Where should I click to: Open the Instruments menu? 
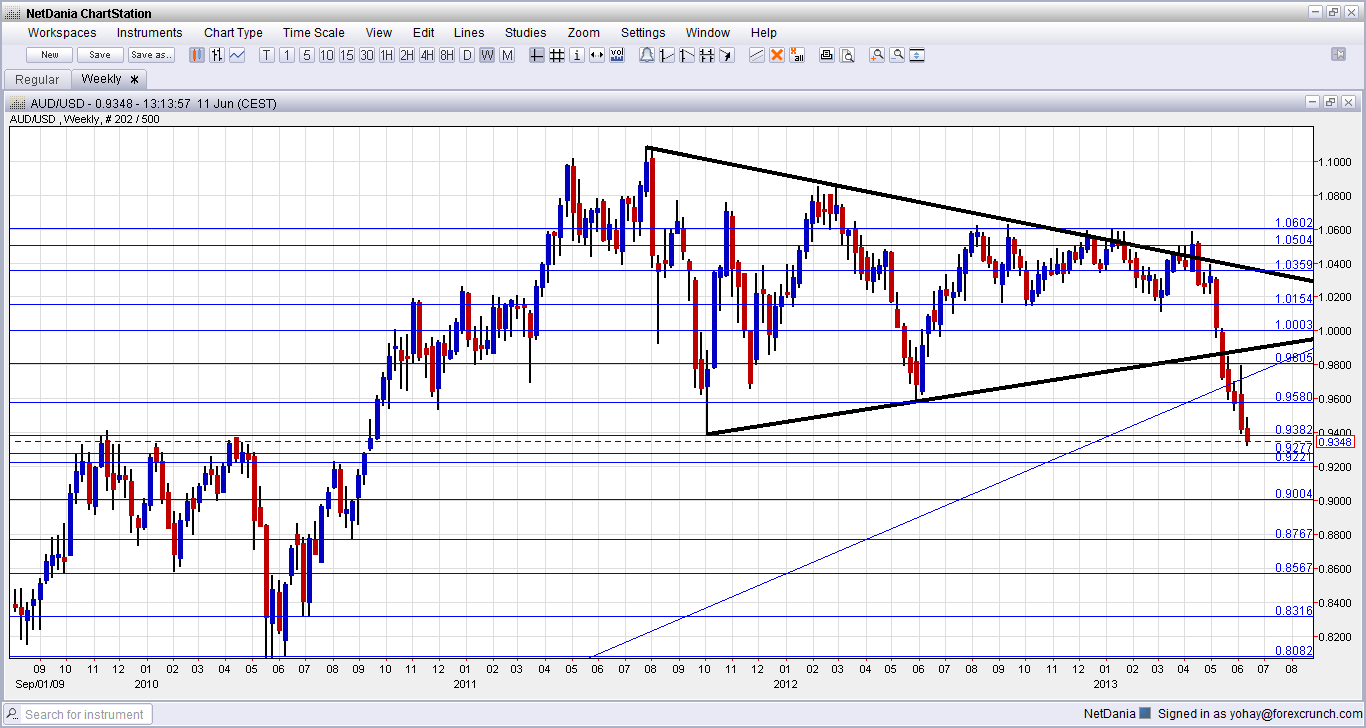point(150,33)
